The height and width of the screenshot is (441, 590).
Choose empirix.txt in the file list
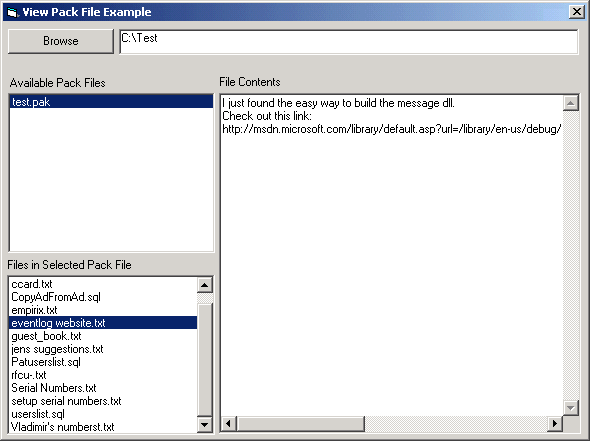coord(103,310)
